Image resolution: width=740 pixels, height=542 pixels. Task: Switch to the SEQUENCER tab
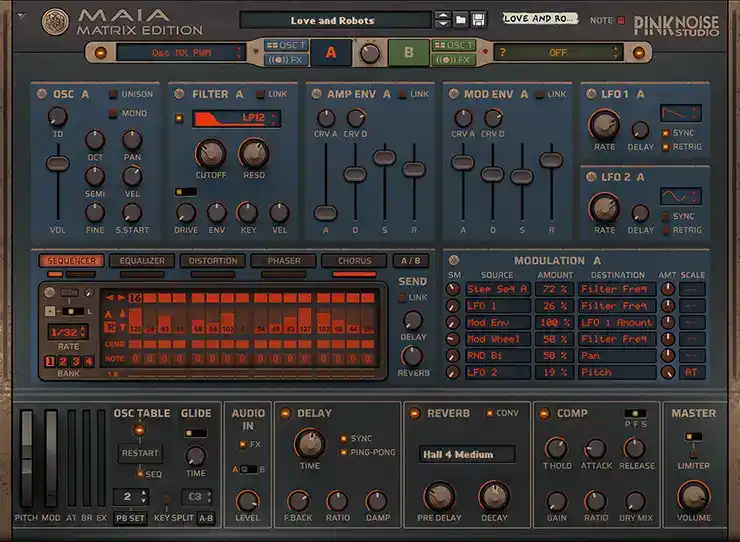tap(71, 261)
